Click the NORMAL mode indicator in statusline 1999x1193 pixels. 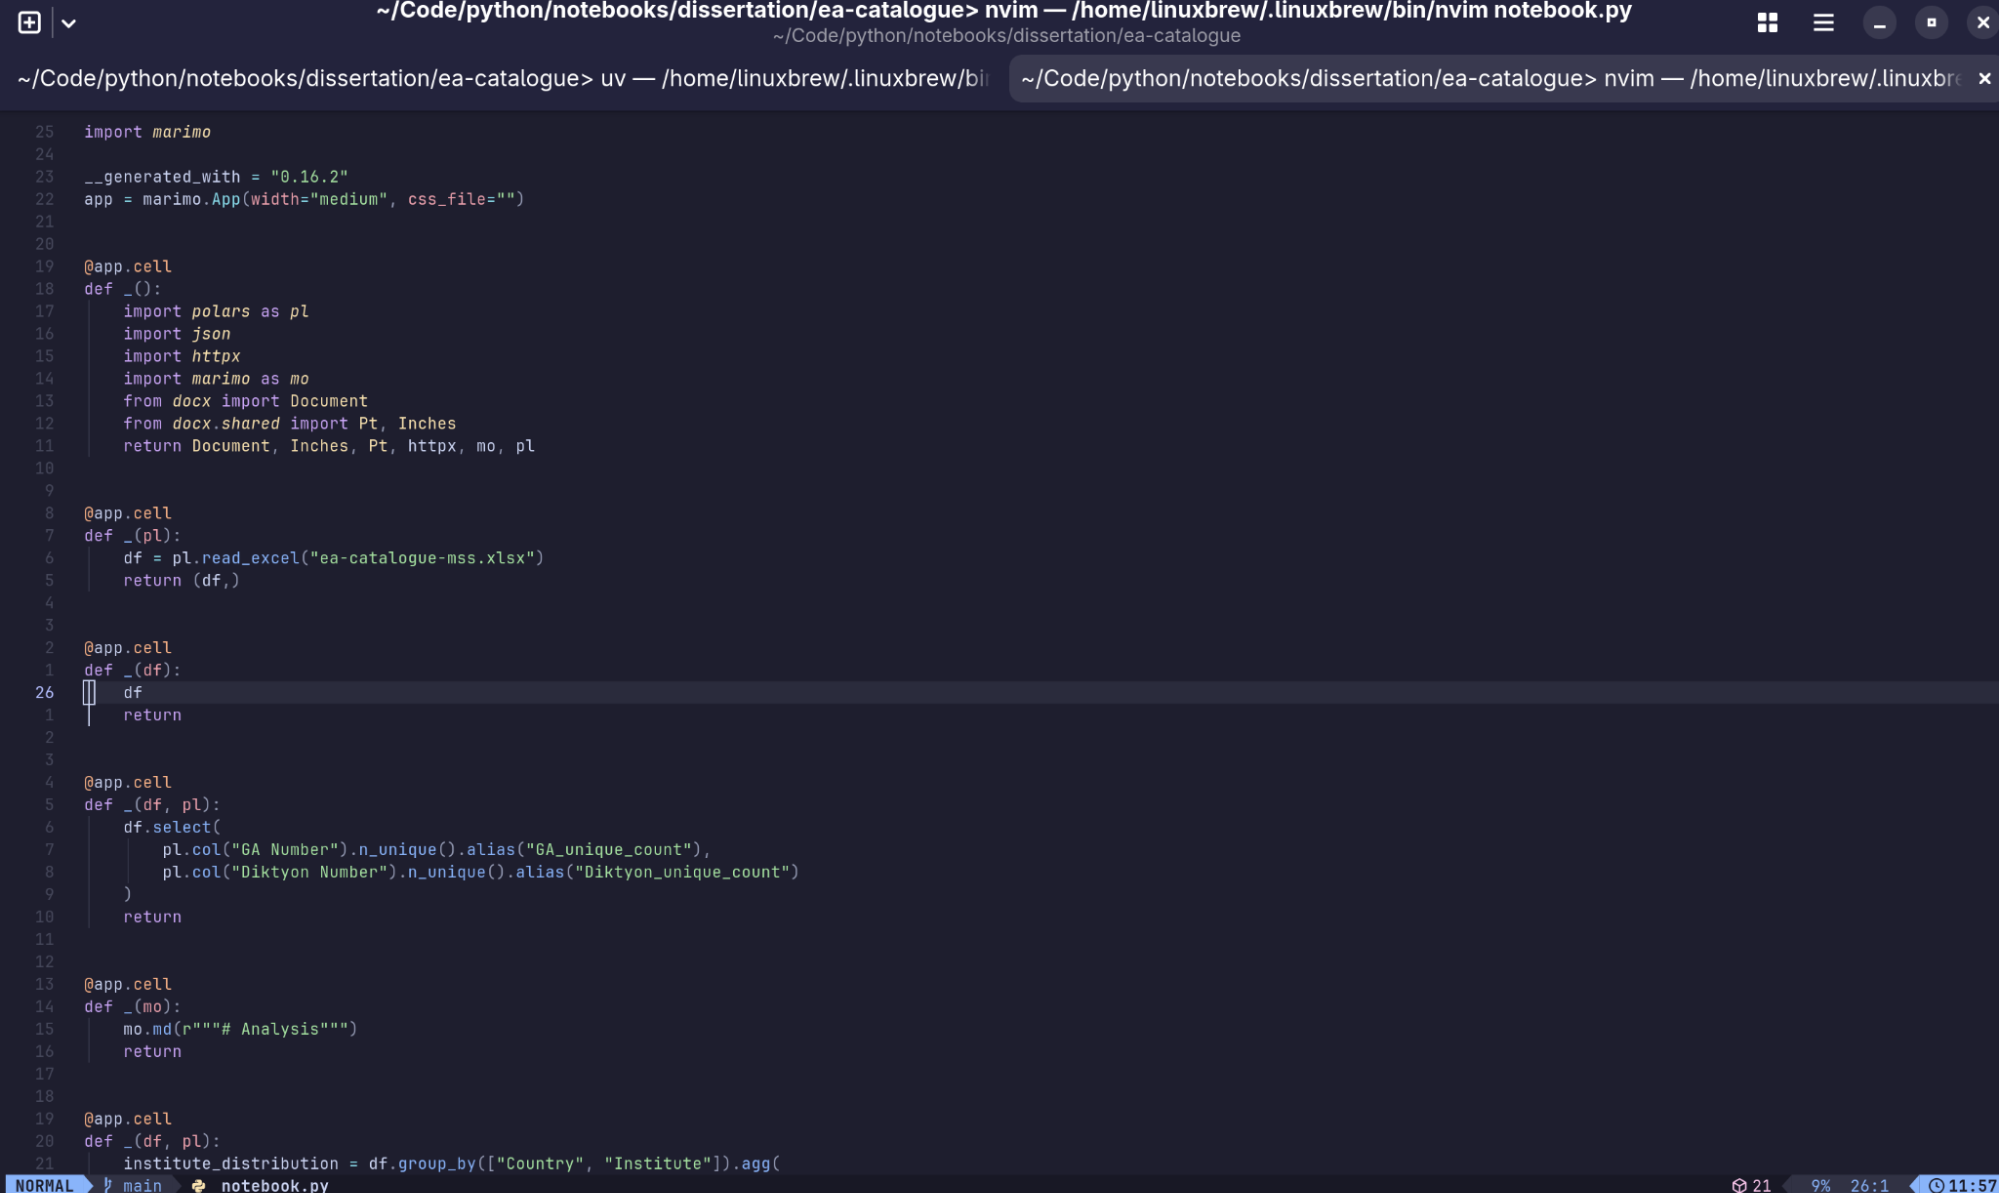[45, 1185]
